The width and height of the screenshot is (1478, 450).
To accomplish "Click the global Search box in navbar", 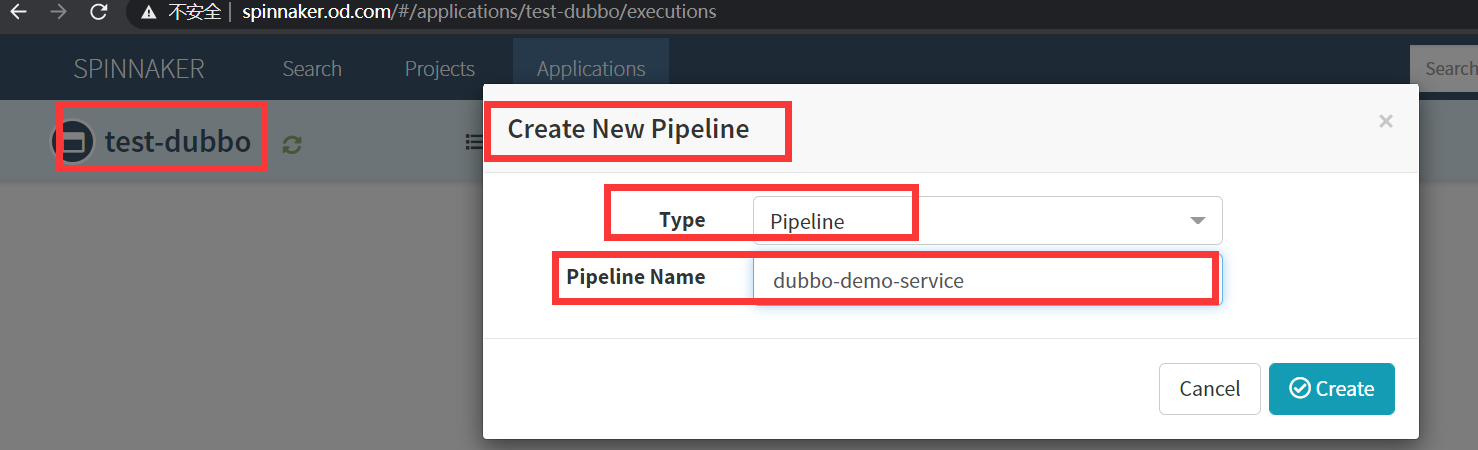I will coord(1444,68).
